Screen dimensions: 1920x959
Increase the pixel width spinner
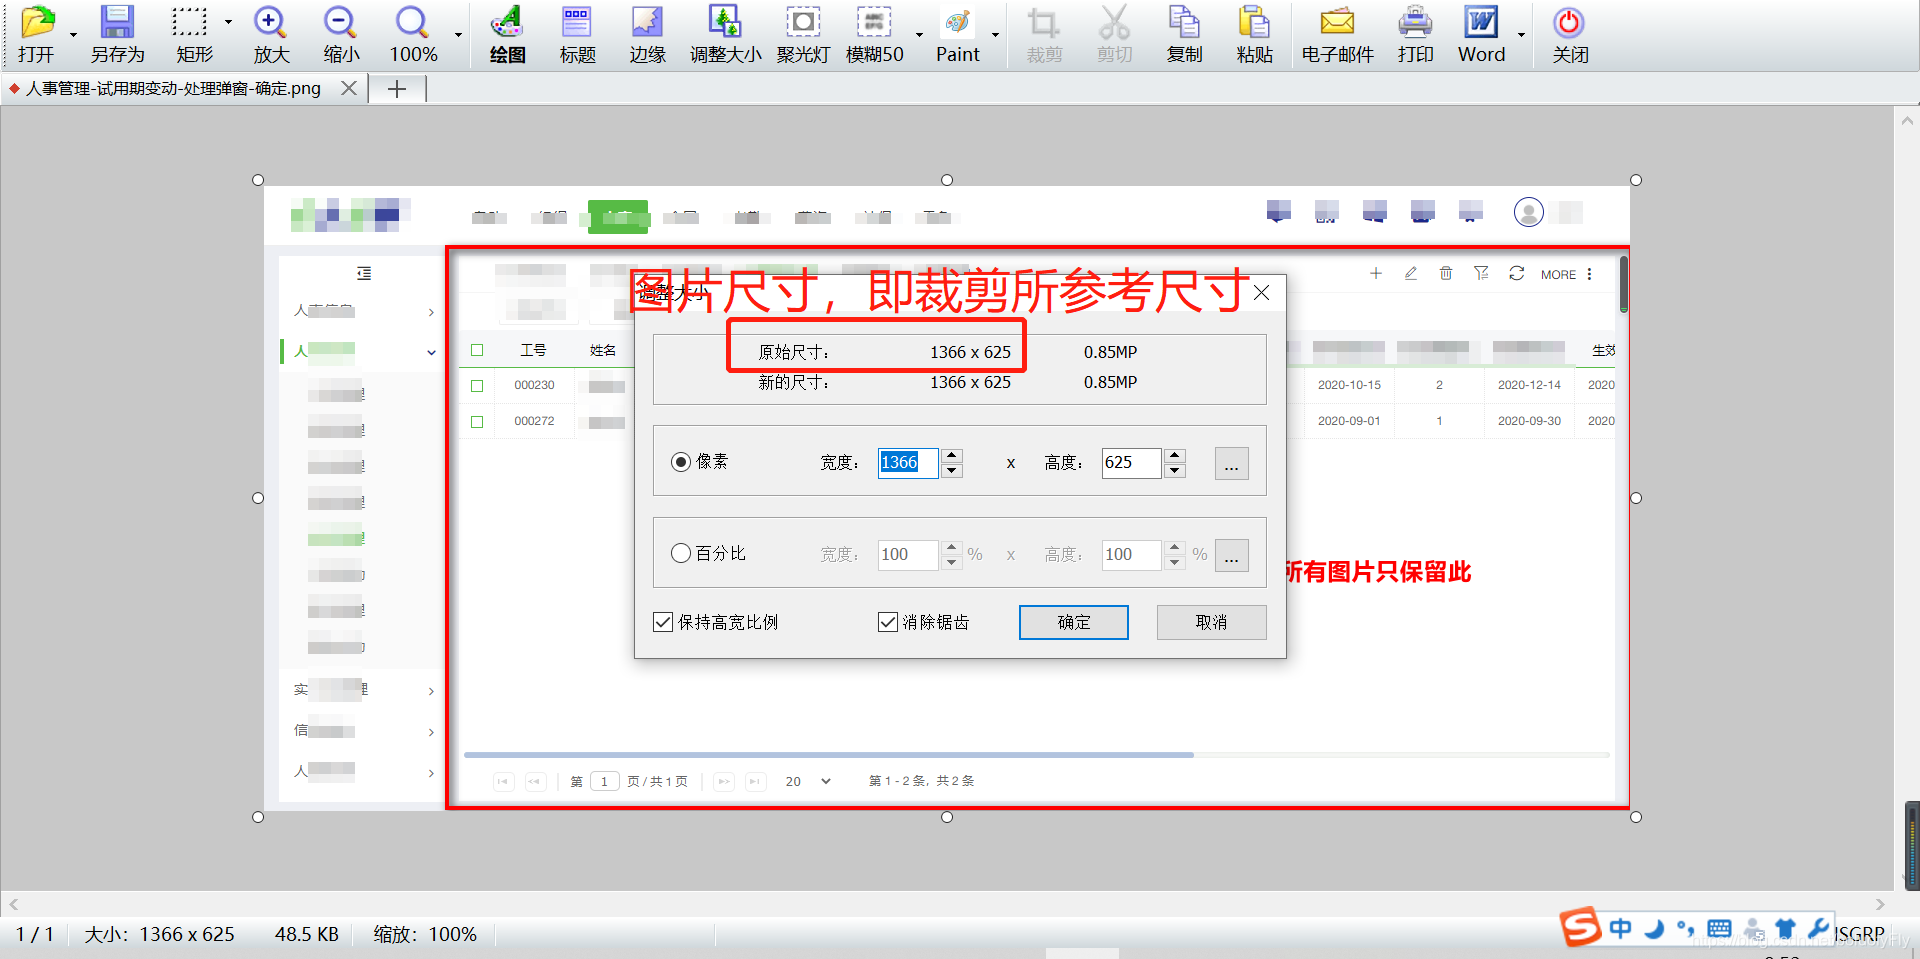tap(952, 455)
